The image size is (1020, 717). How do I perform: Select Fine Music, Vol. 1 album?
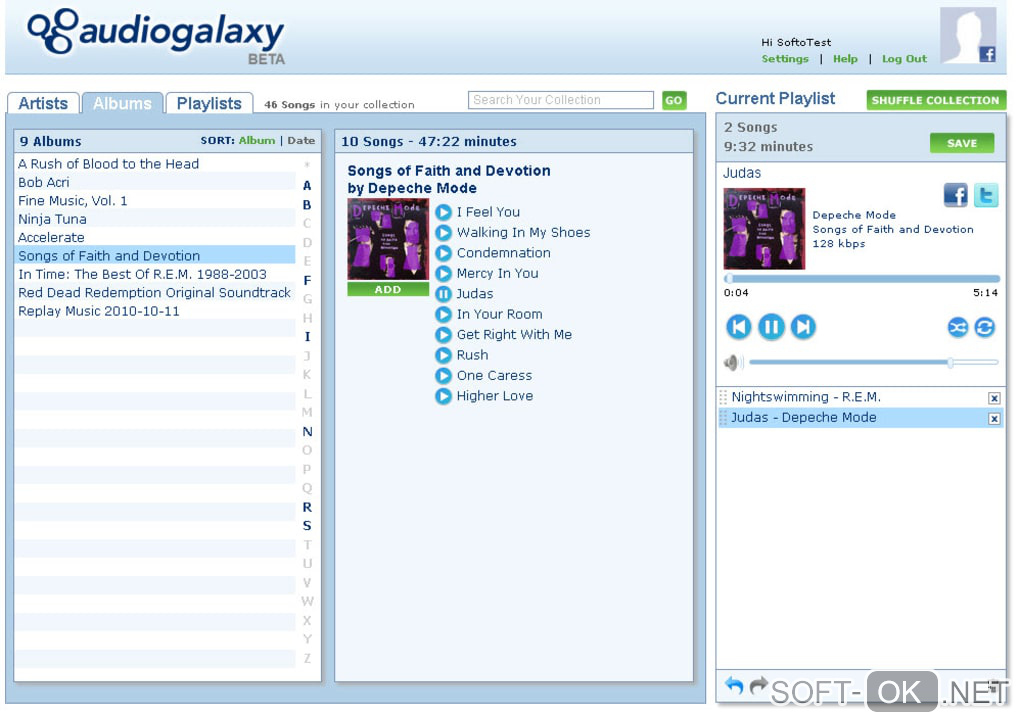click(x=155, y=200)
